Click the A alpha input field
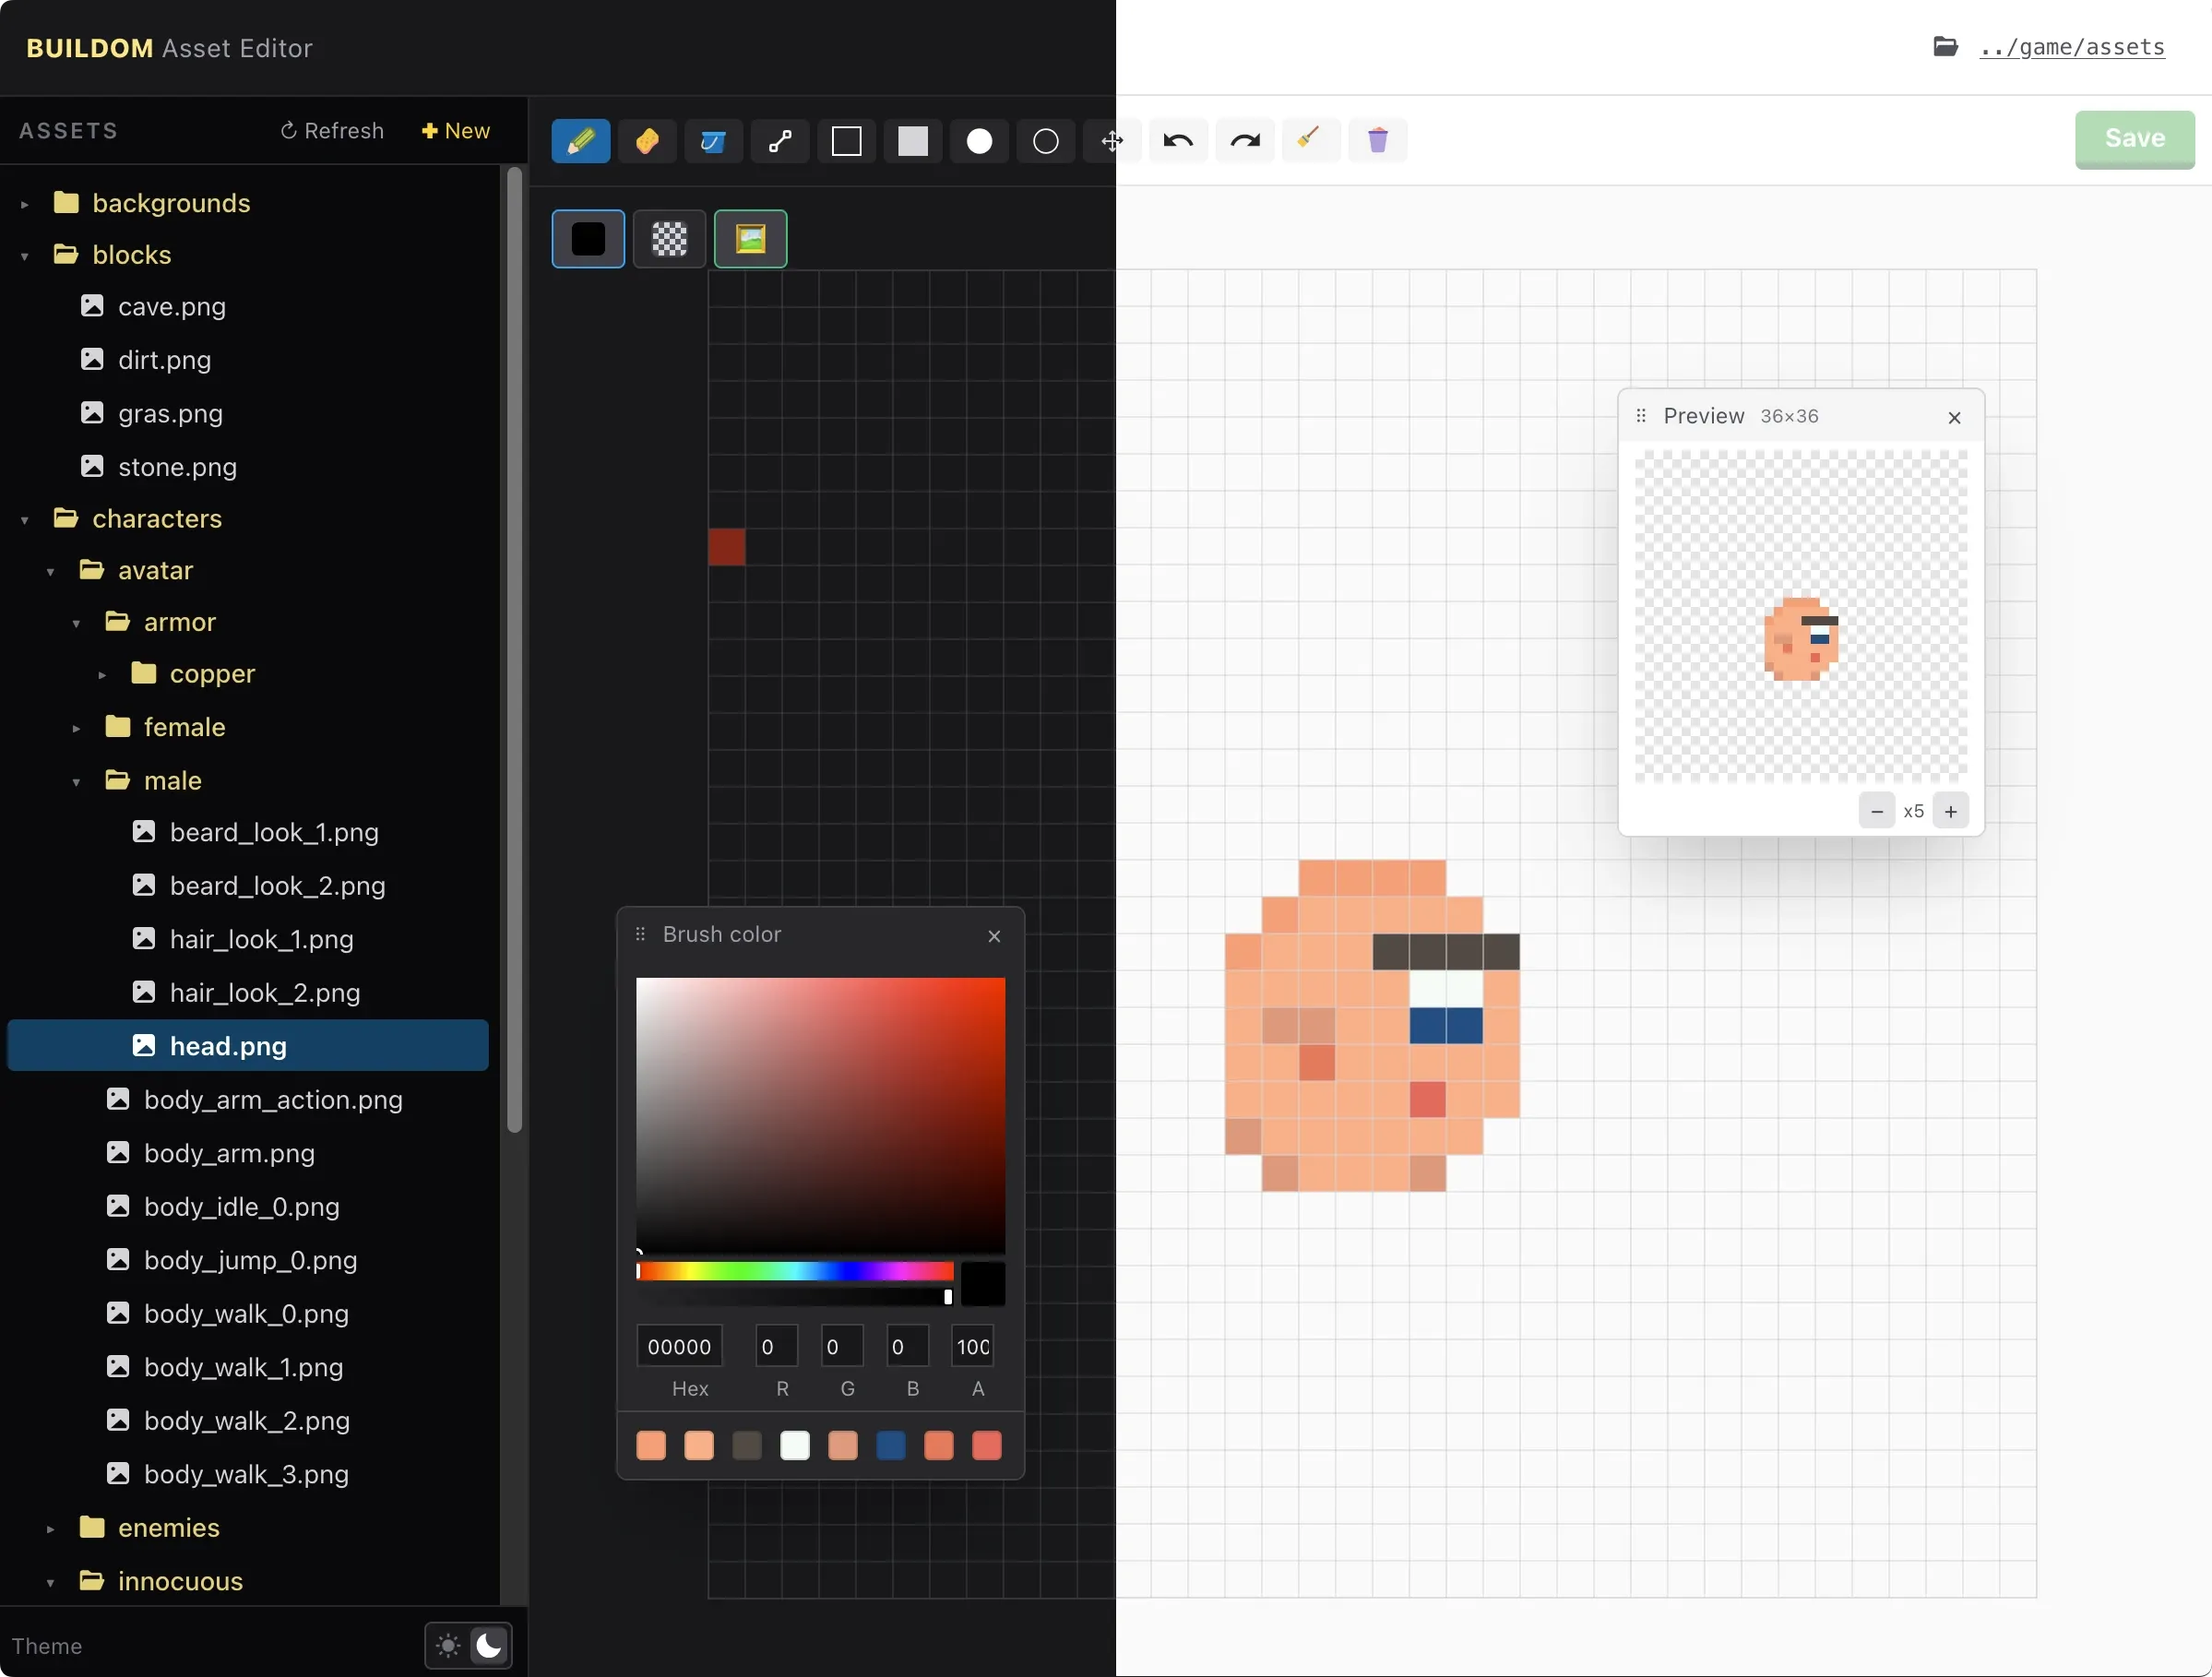2212x1677 pixels. [x=972, y=1347]
